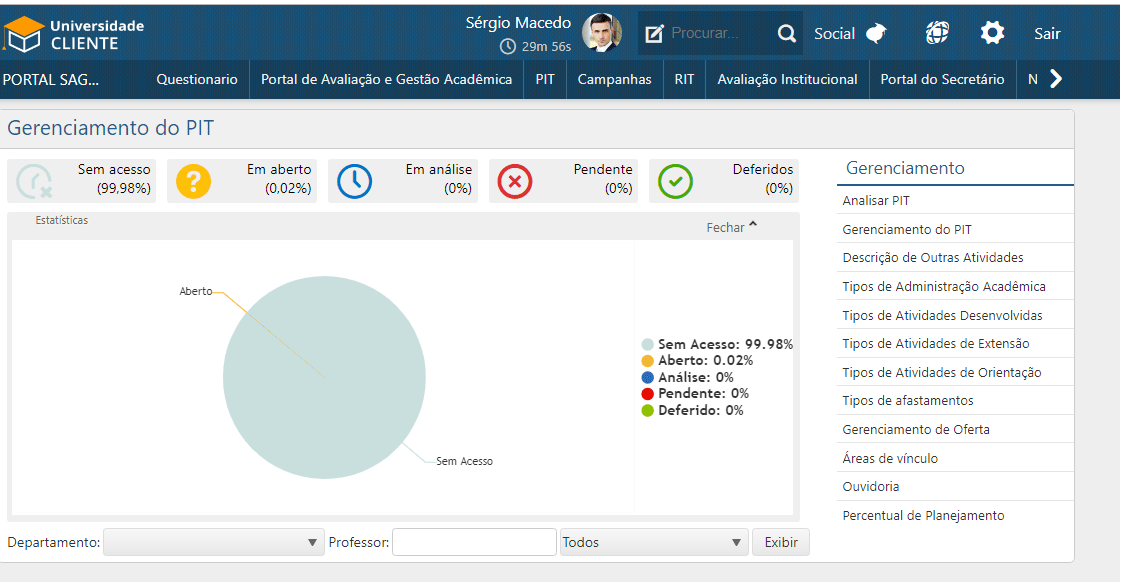This screenshot has width=1122, height=586.
Task: Open the Campanhas menu item
Action: (614, 79)
